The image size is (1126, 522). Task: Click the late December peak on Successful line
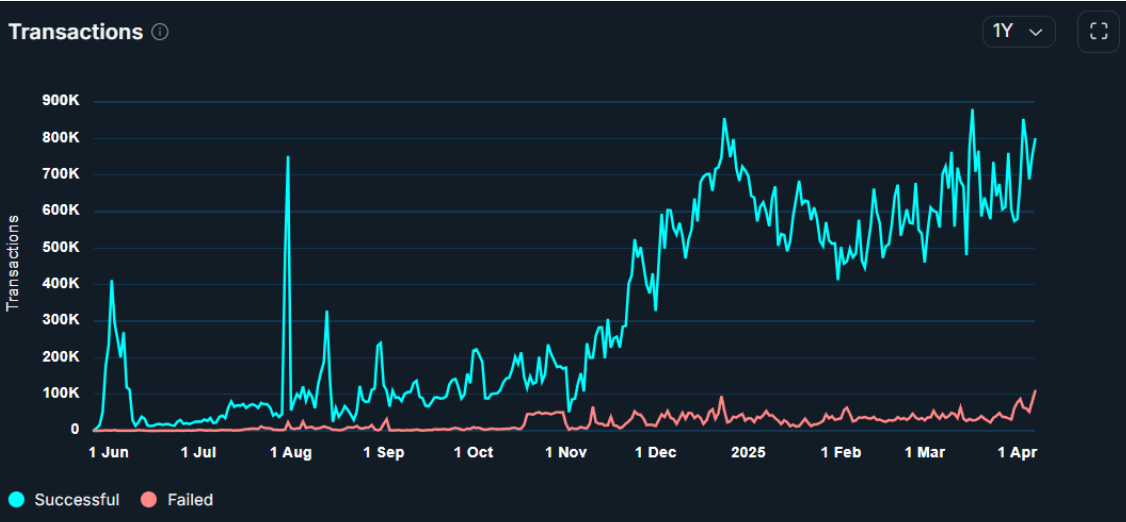click(x=724, y=120)
